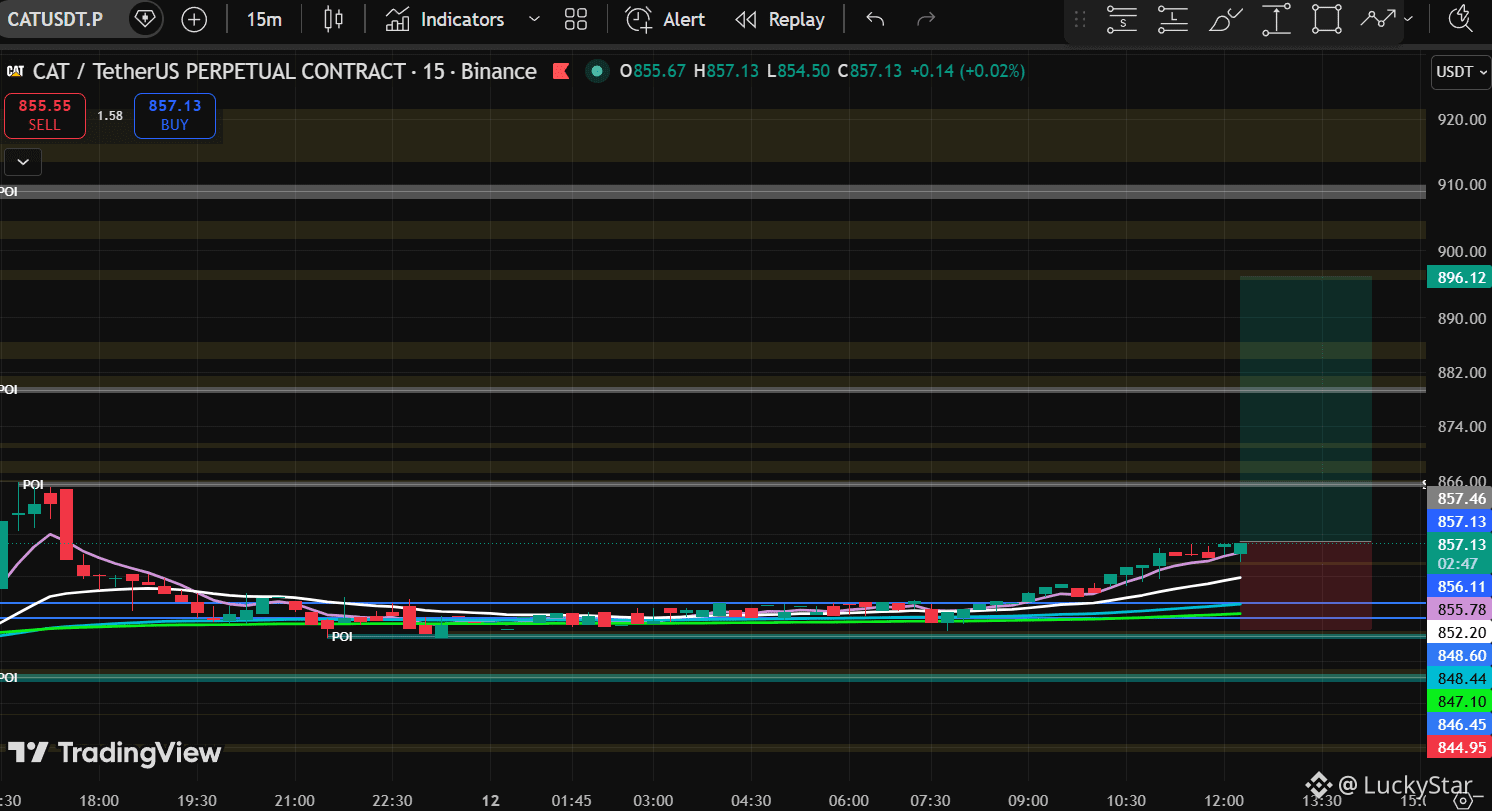Select the red stop-loss zone of the long position
This screenshot has width=1492, height=811.
(1305, 586)
